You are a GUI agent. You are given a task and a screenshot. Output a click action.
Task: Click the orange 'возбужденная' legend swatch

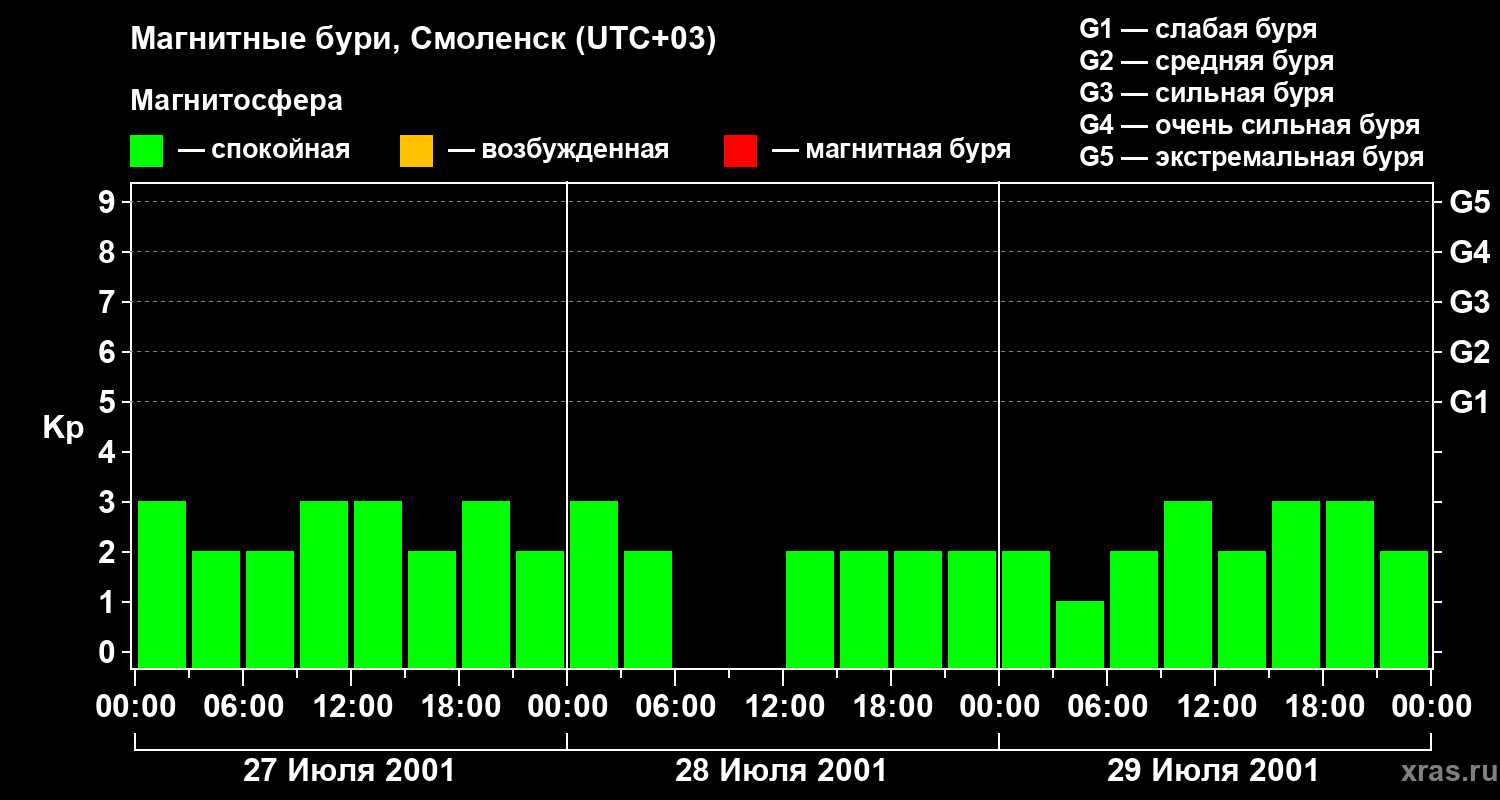point(416,151)
